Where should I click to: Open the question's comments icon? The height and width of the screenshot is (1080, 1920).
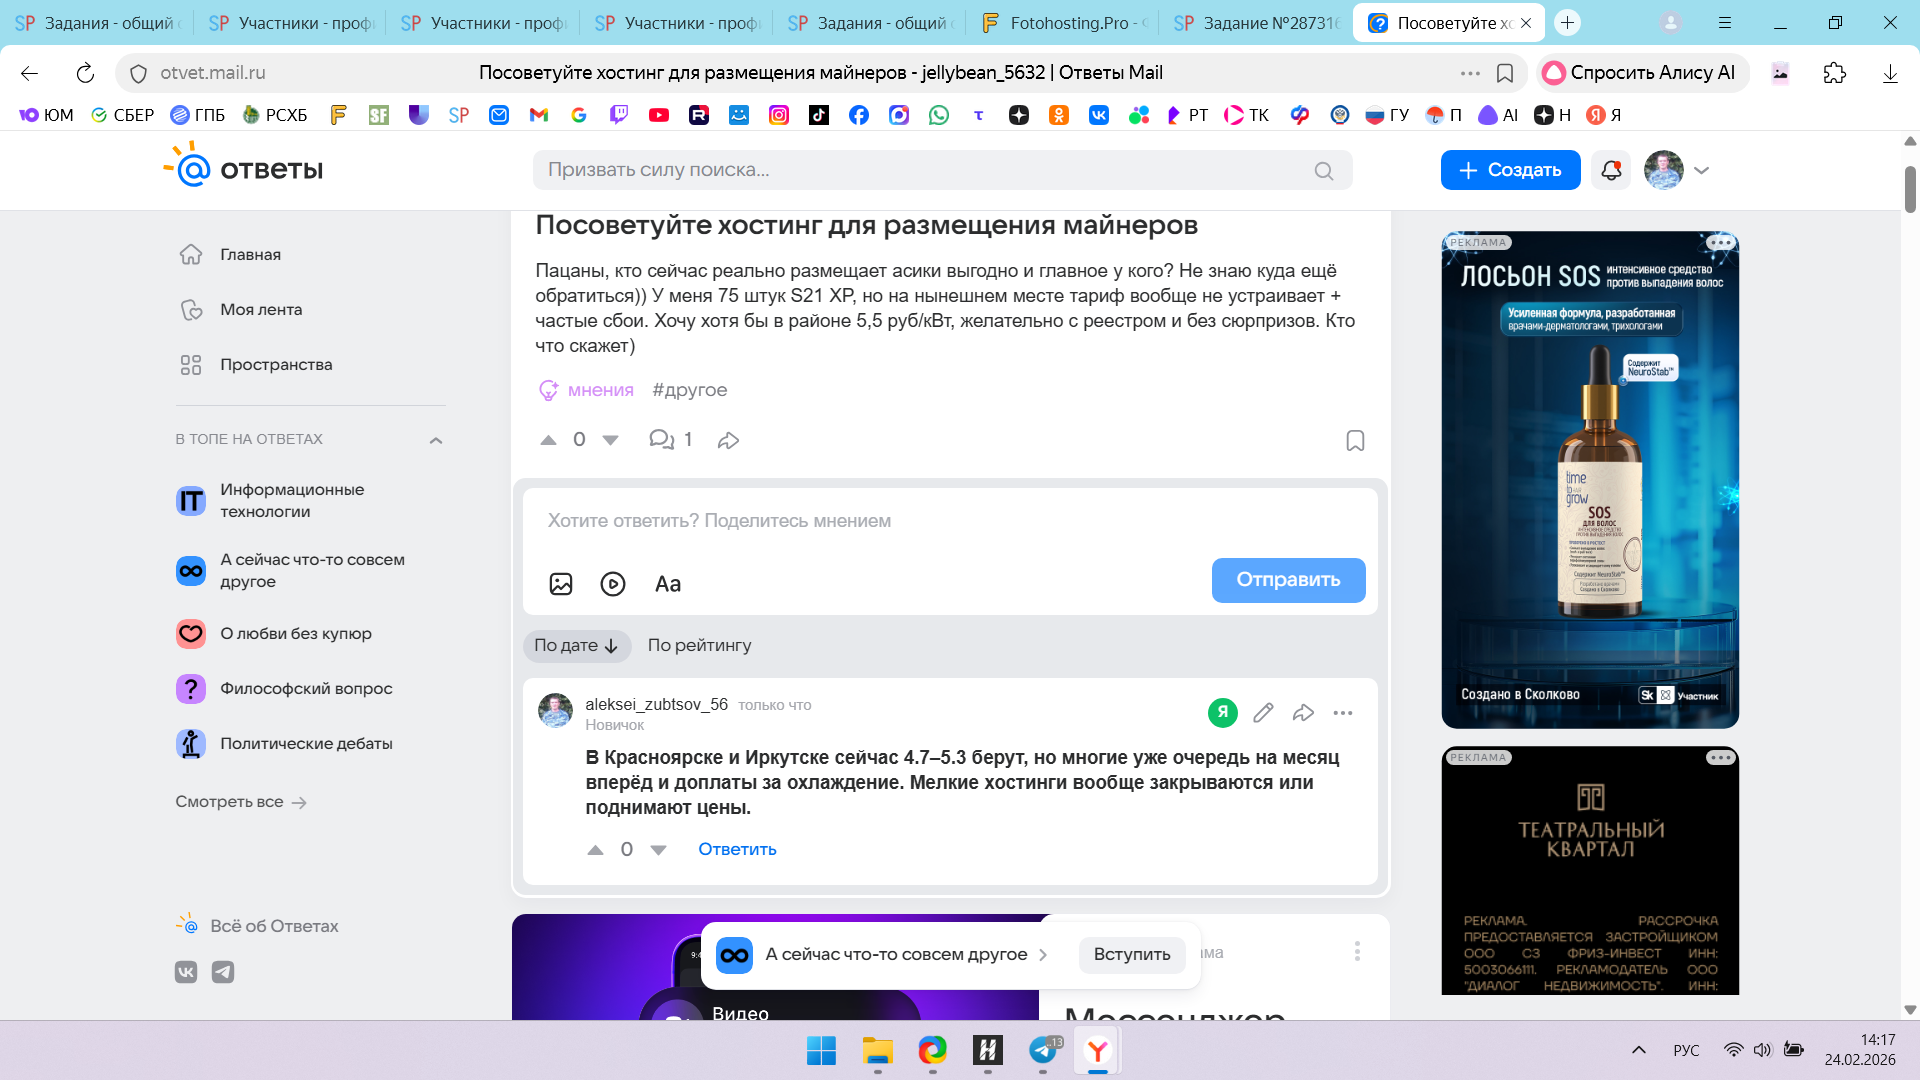[661, 440]
